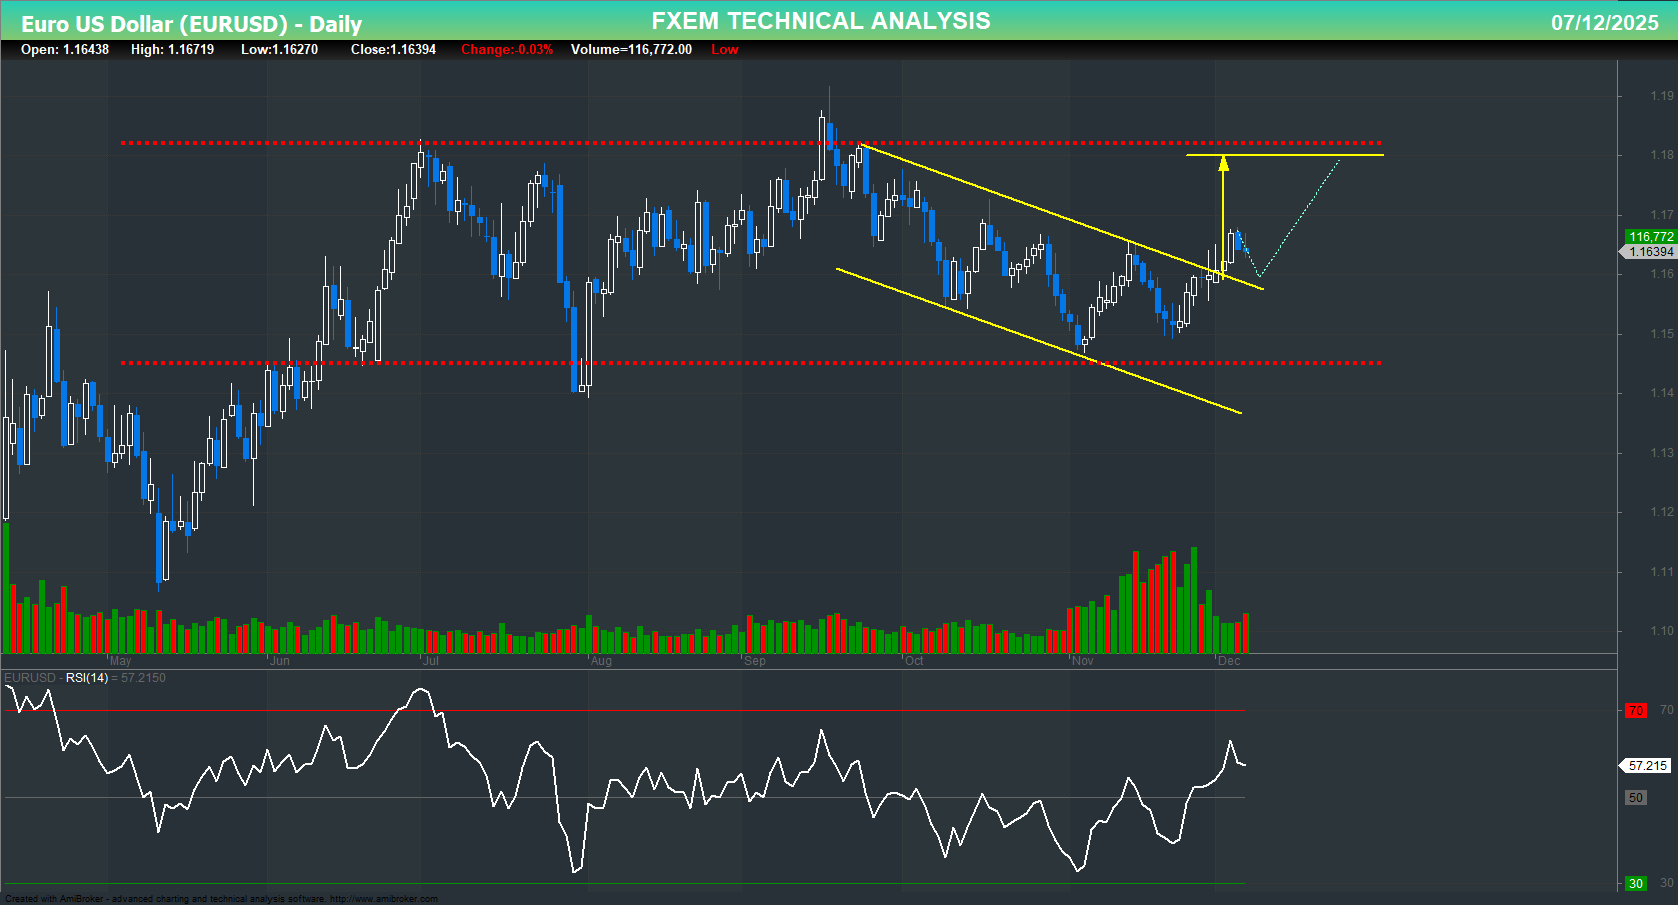Select the yellow projection arrow on the chart
Image resolution: width=1678 pixels, height=905 pixels.
point(1222,200)
